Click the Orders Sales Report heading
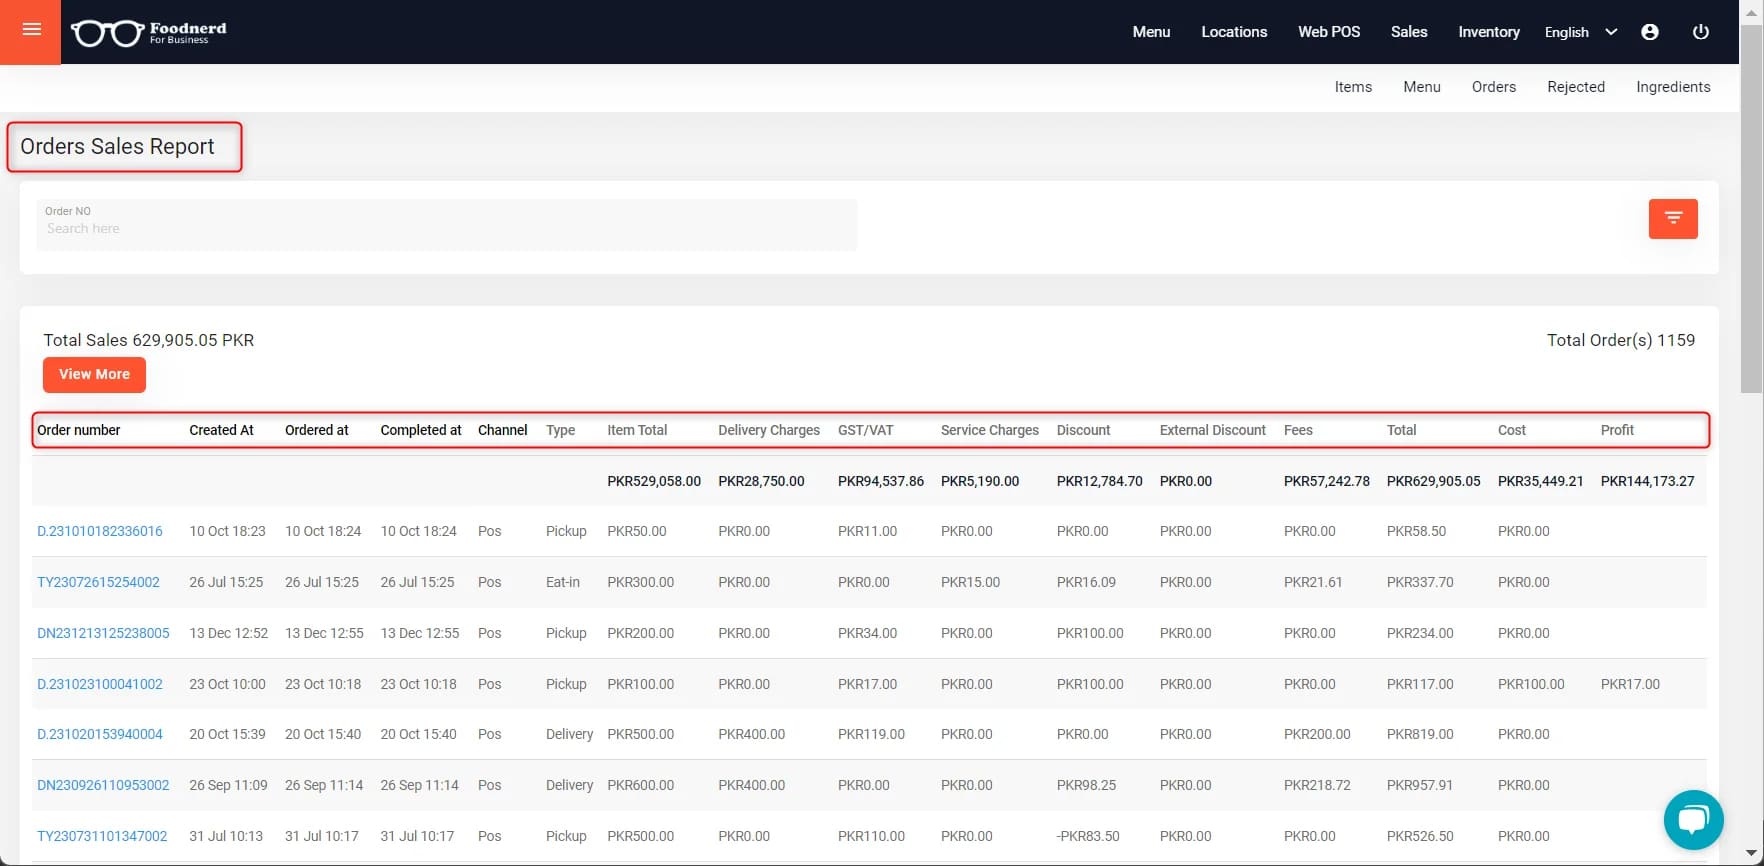Screen dimensions: 1764x866 click(x=117, y=147)
